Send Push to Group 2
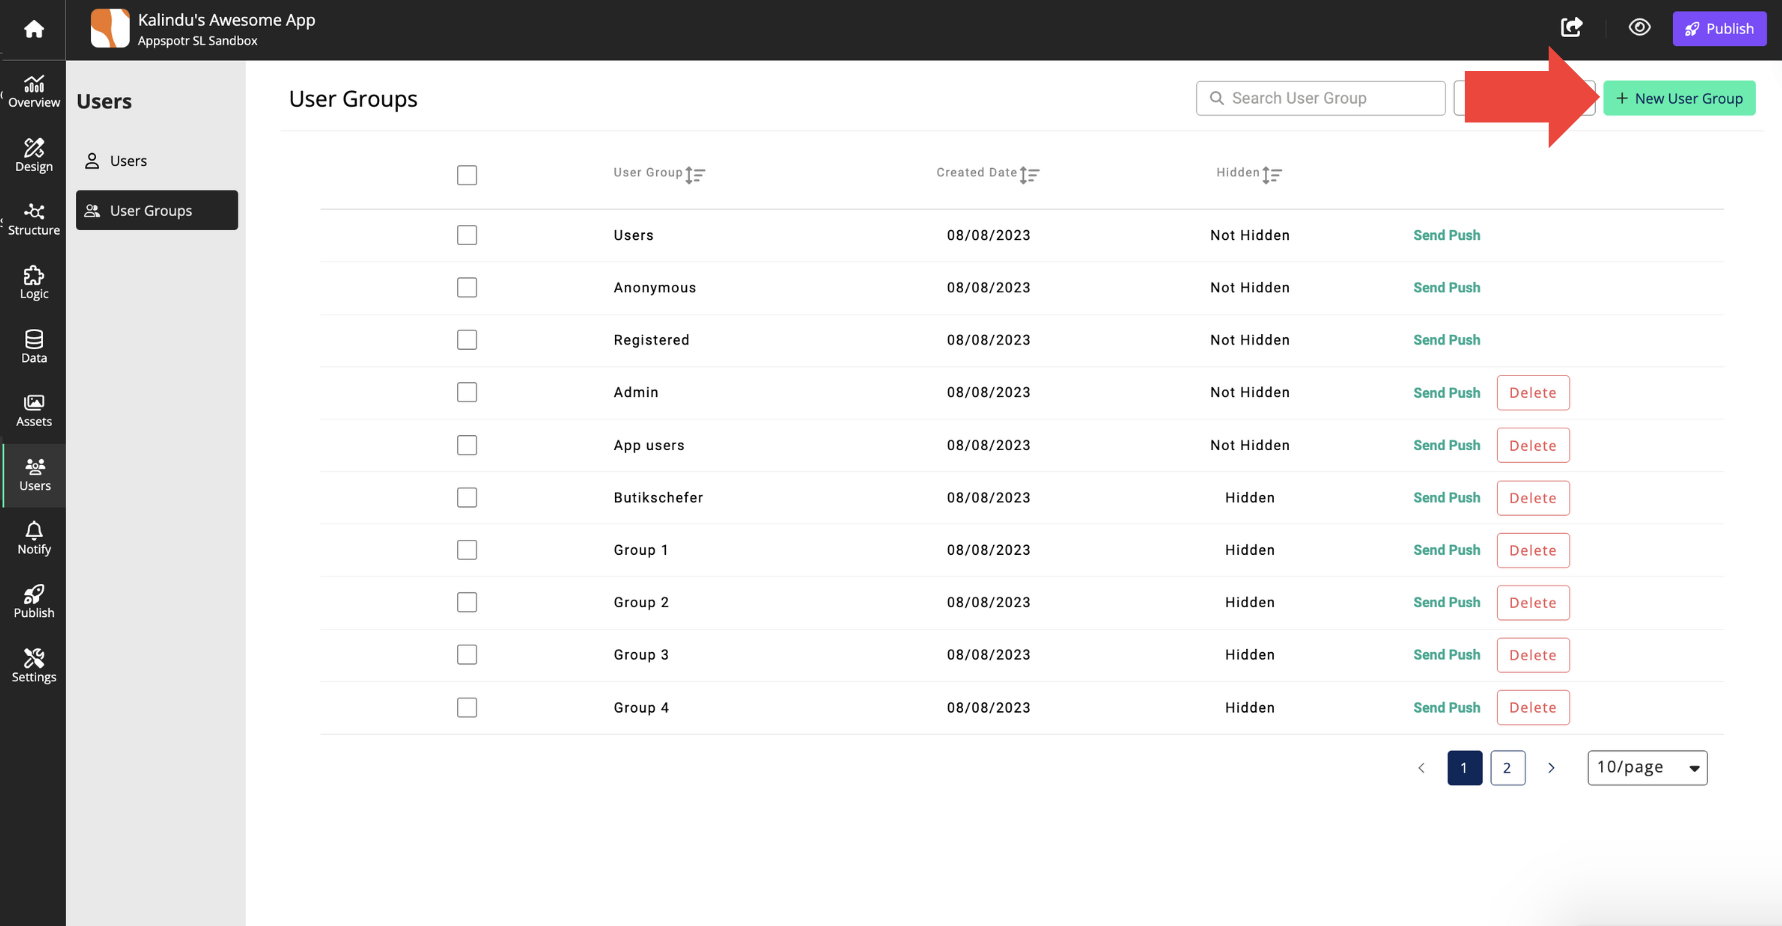Viewport: 1782px width, 926px height. click(1446, 602)
